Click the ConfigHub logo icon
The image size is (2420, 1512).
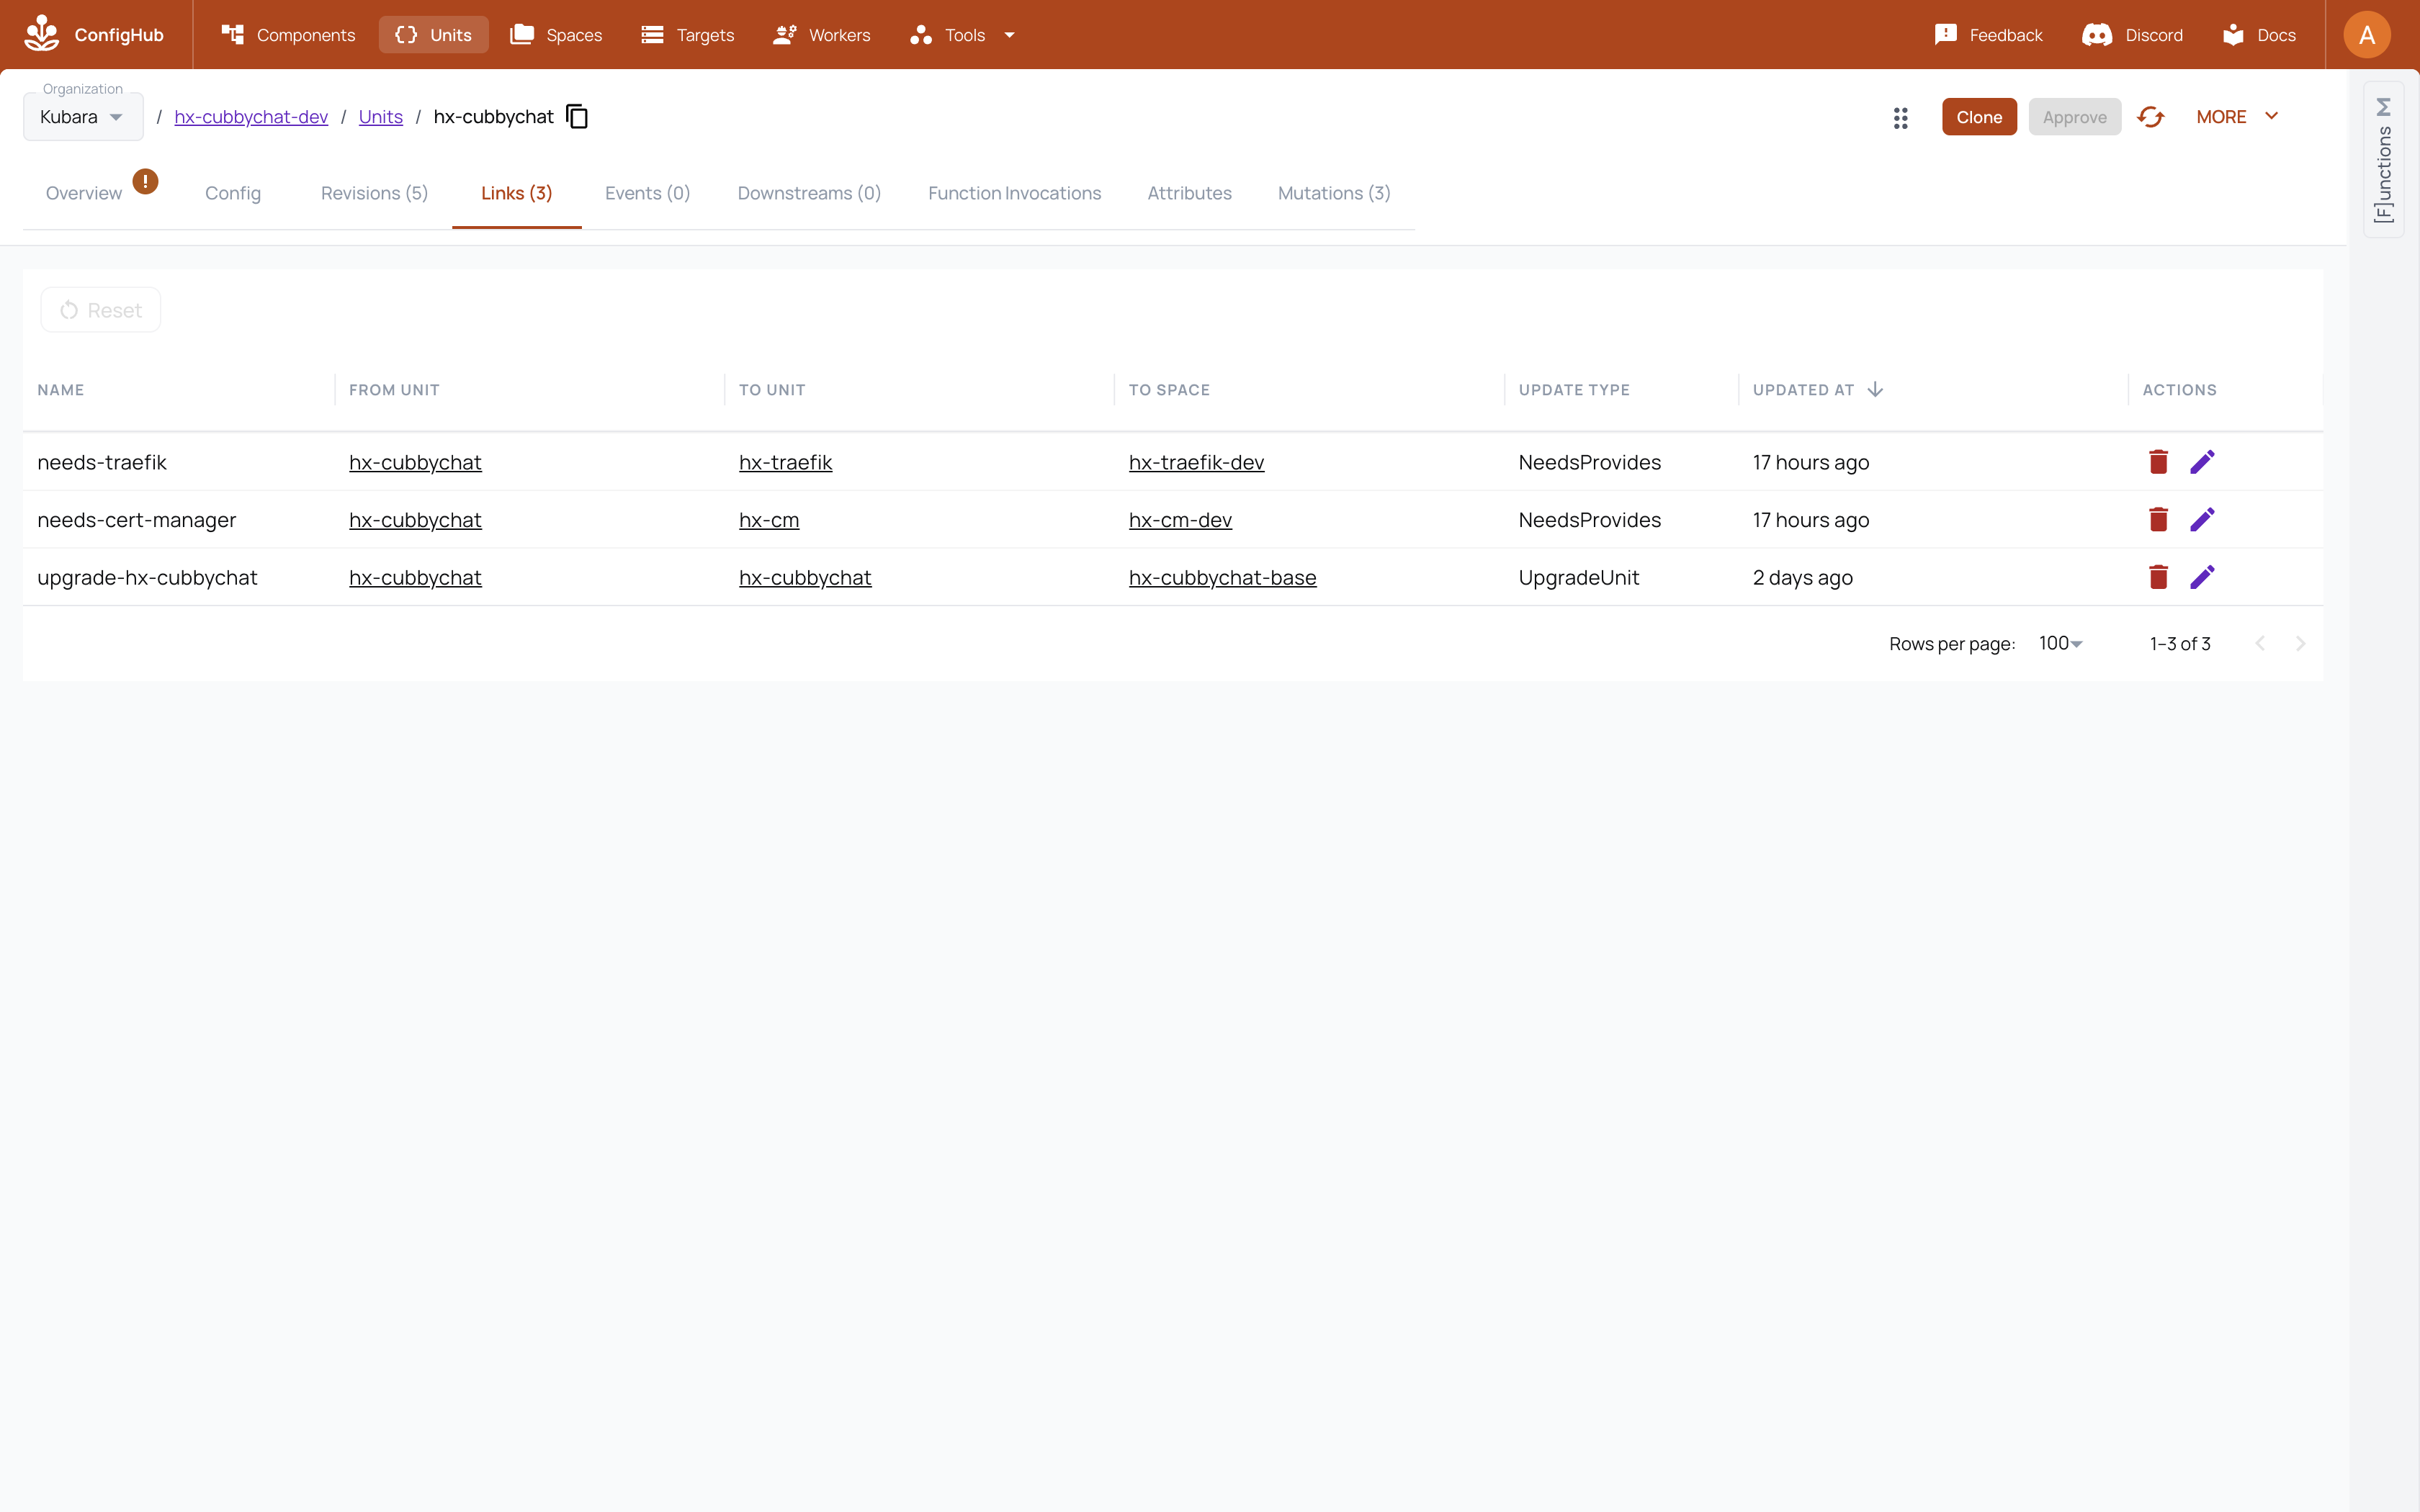41,34
